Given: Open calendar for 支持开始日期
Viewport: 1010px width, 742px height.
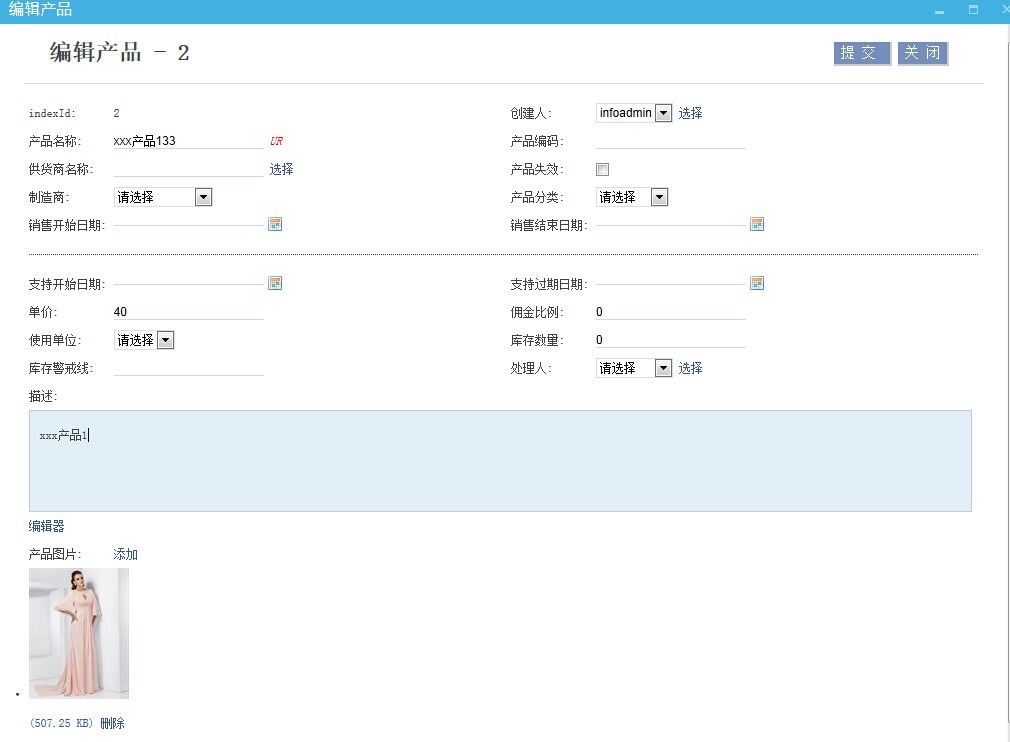Looking at the screenshot, I should (x=275, y=283).
